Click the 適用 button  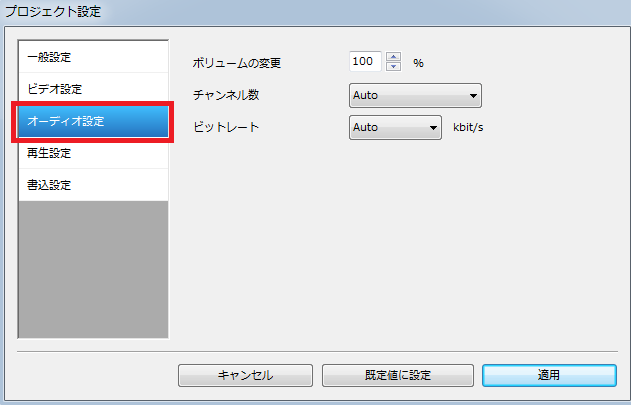point(549,375)
